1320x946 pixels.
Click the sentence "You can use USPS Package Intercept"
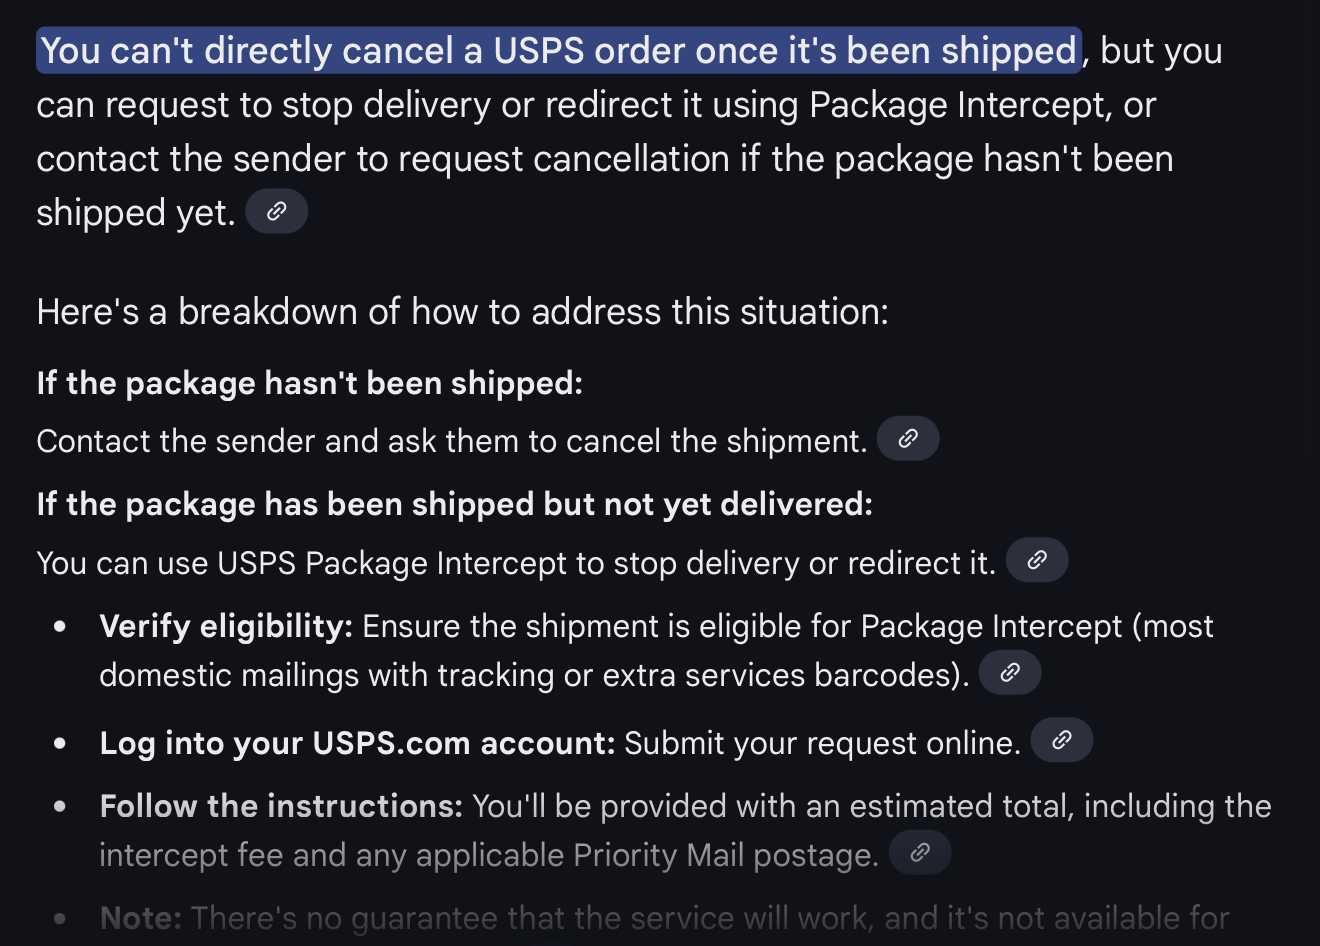coord(516,563)
